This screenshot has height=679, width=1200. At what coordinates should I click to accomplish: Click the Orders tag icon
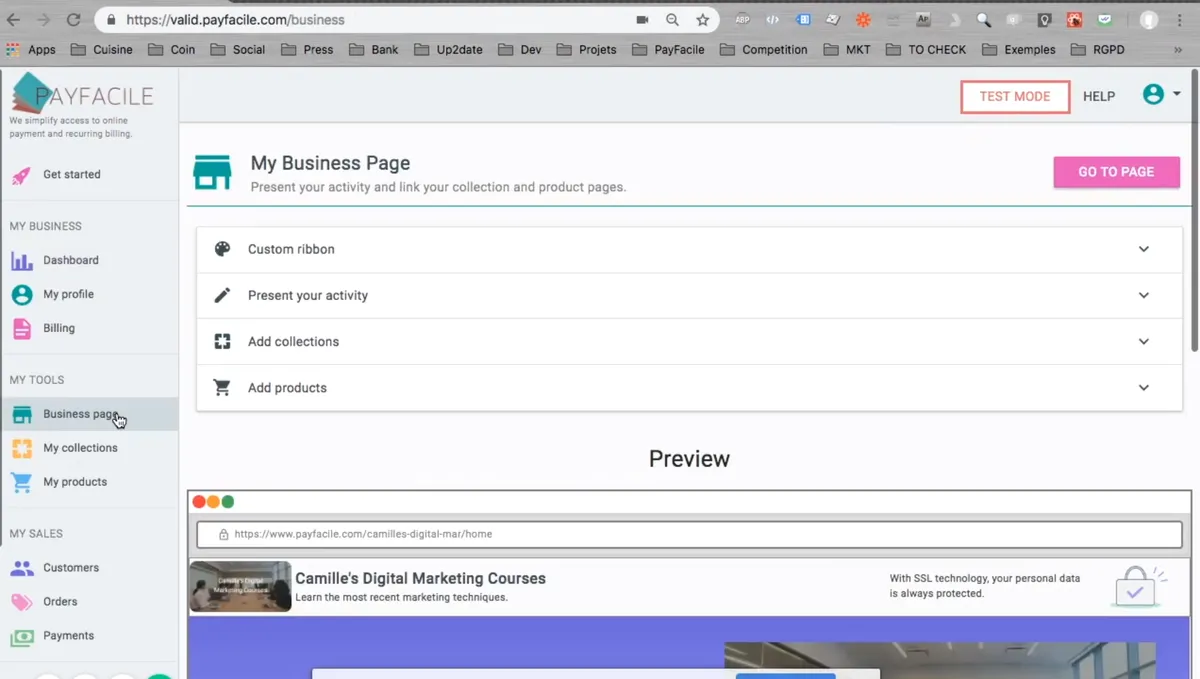point(21,602)
